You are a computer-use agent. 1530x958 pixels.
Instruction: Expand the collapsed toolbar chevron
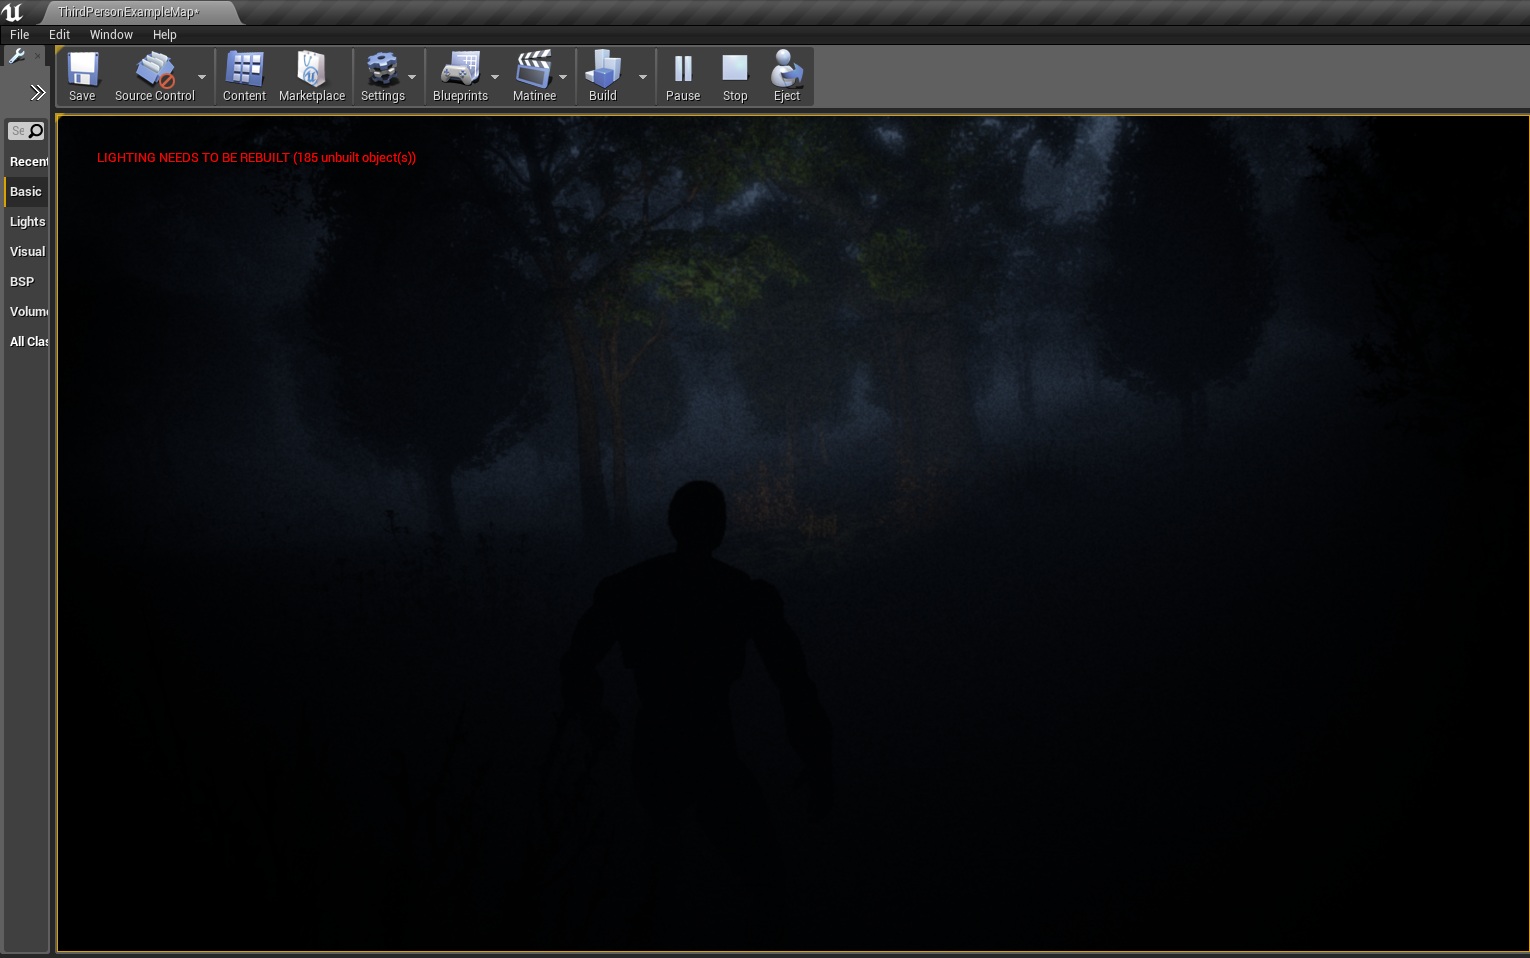[x=37, y=93]
